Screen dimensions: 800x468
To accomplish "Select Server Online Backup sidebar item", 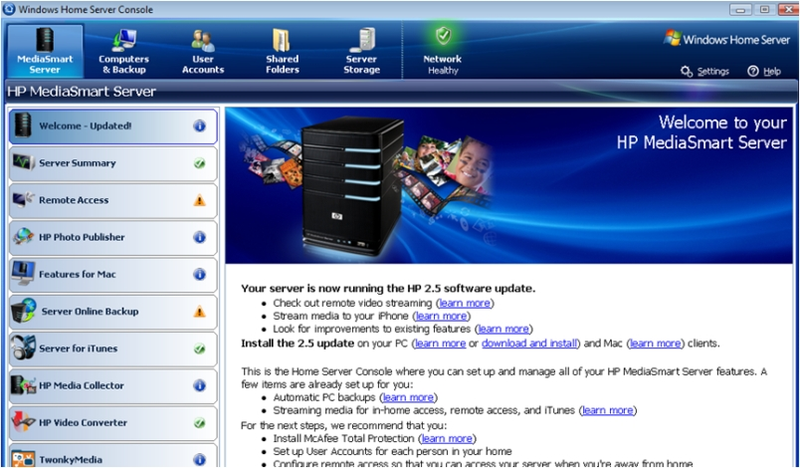I will 113,312.
